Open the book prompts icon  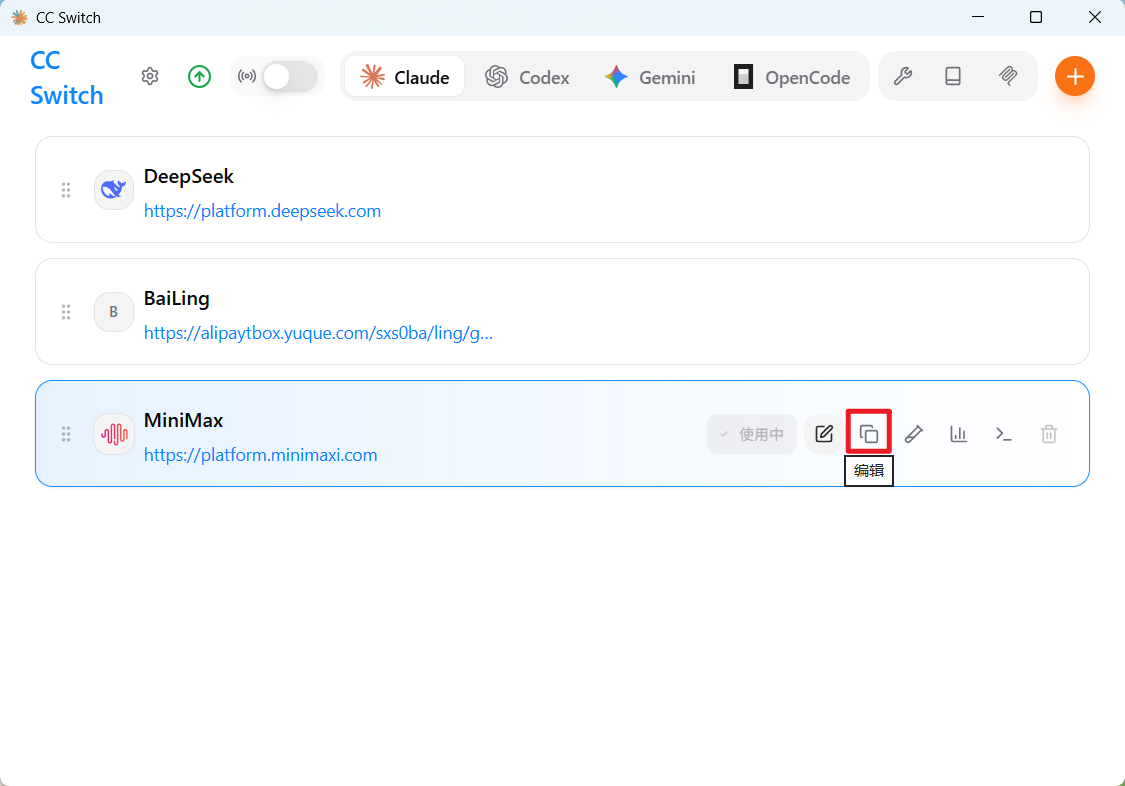pos(953,76)
